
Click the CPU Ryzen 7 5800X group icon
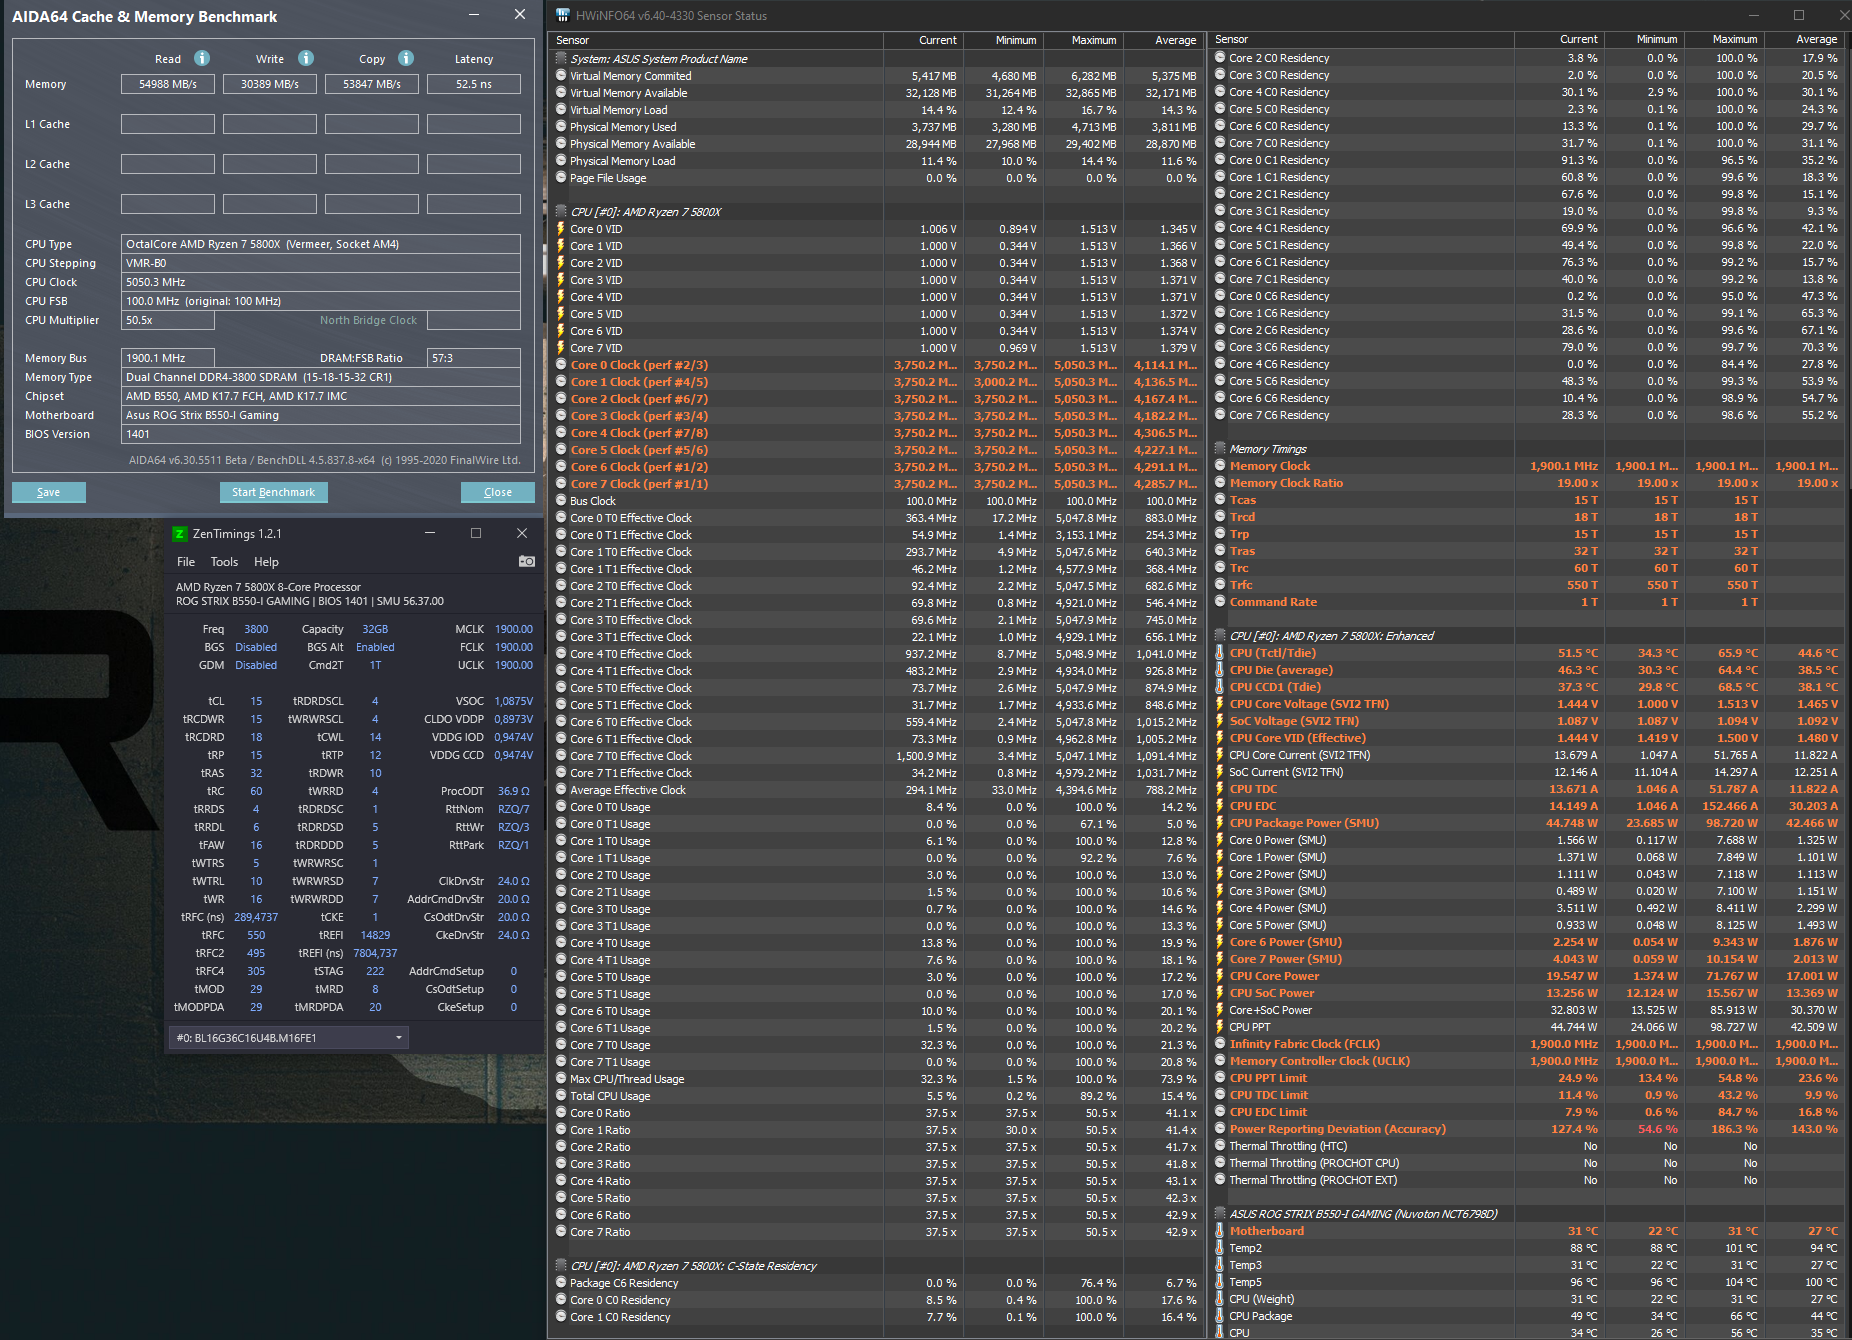coord(561,212)
